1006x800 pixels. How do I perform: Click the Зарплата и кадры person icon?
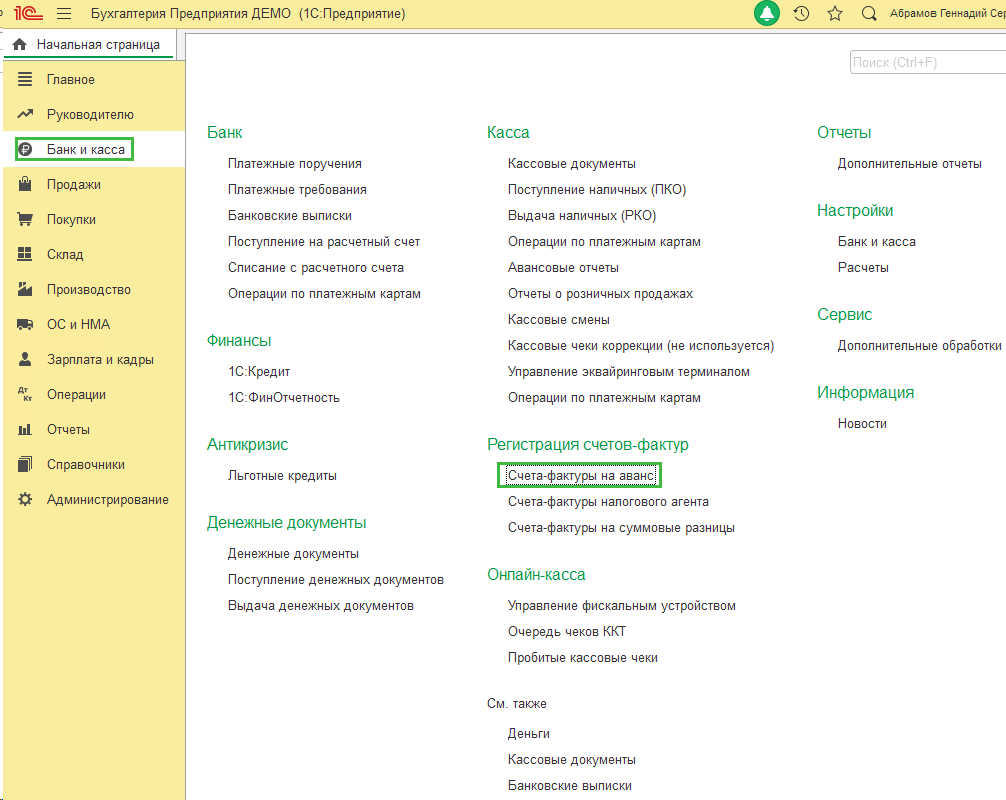25,359
